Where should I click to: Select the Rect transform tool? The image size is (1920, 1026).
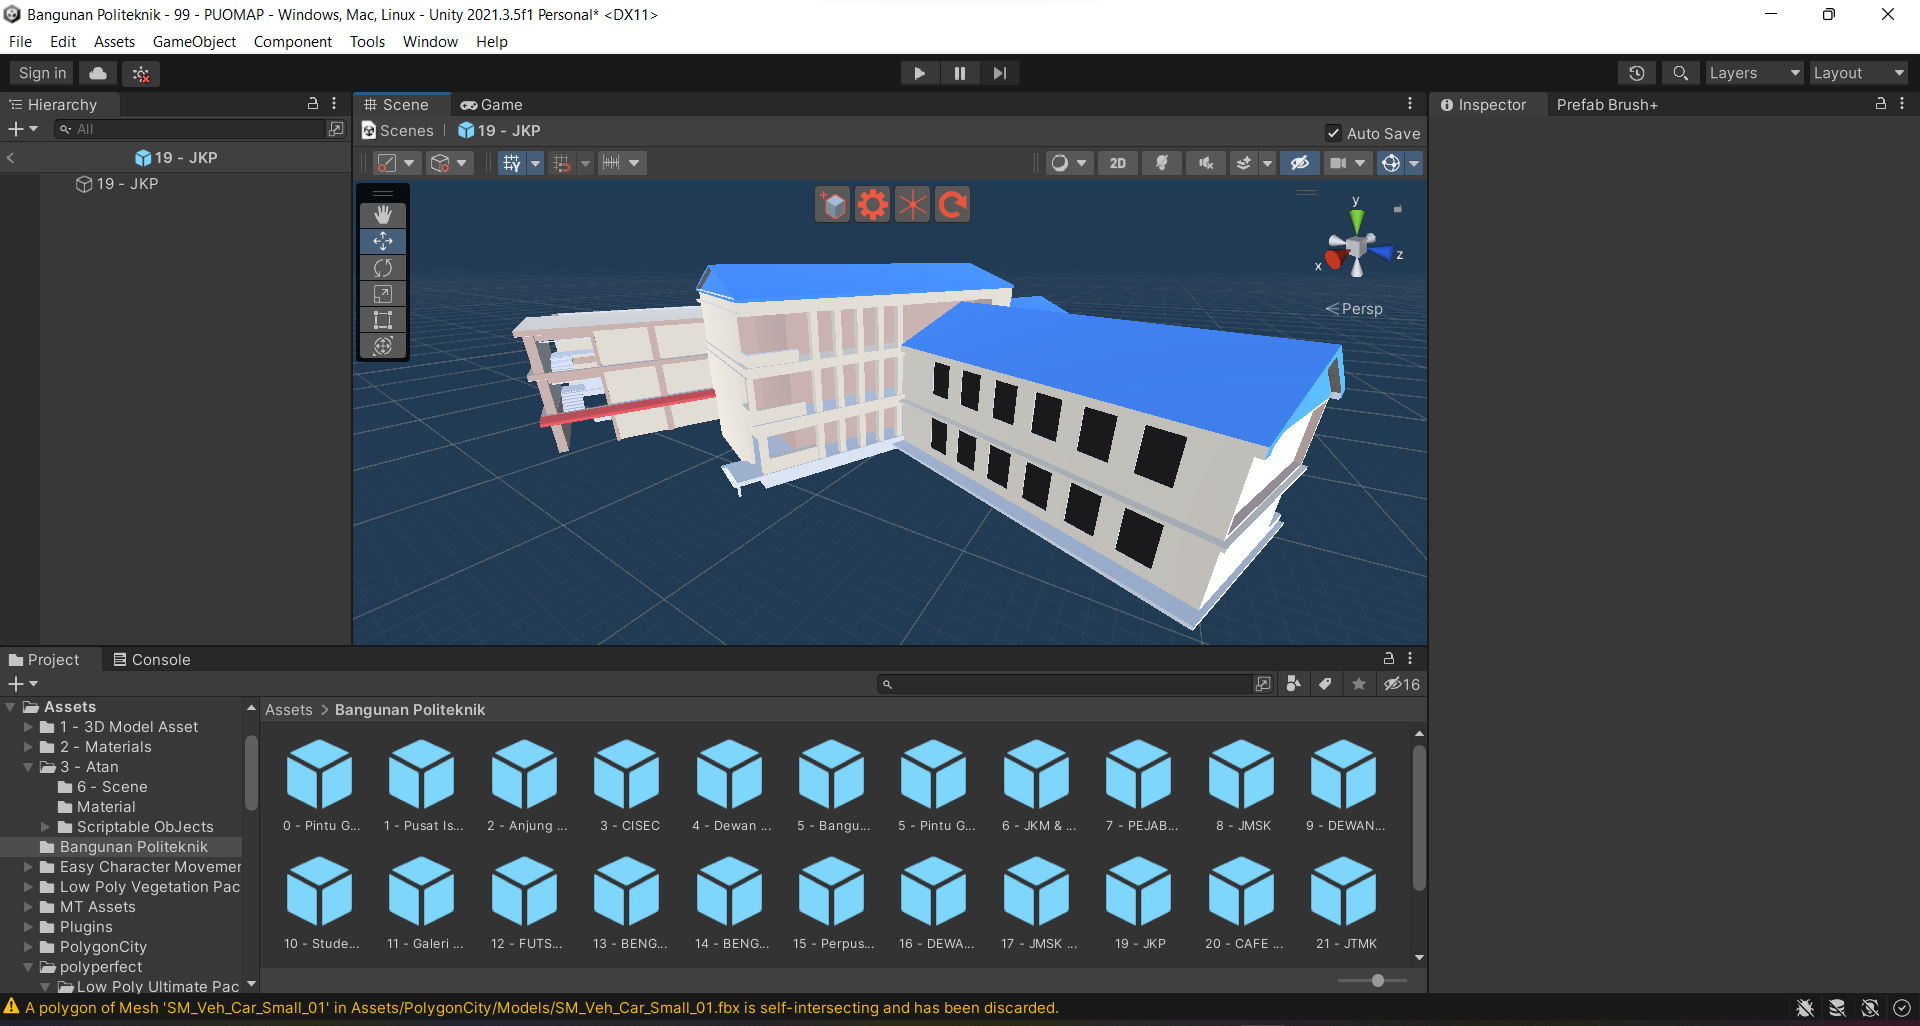pyautogui.click(x=383, y=320)
